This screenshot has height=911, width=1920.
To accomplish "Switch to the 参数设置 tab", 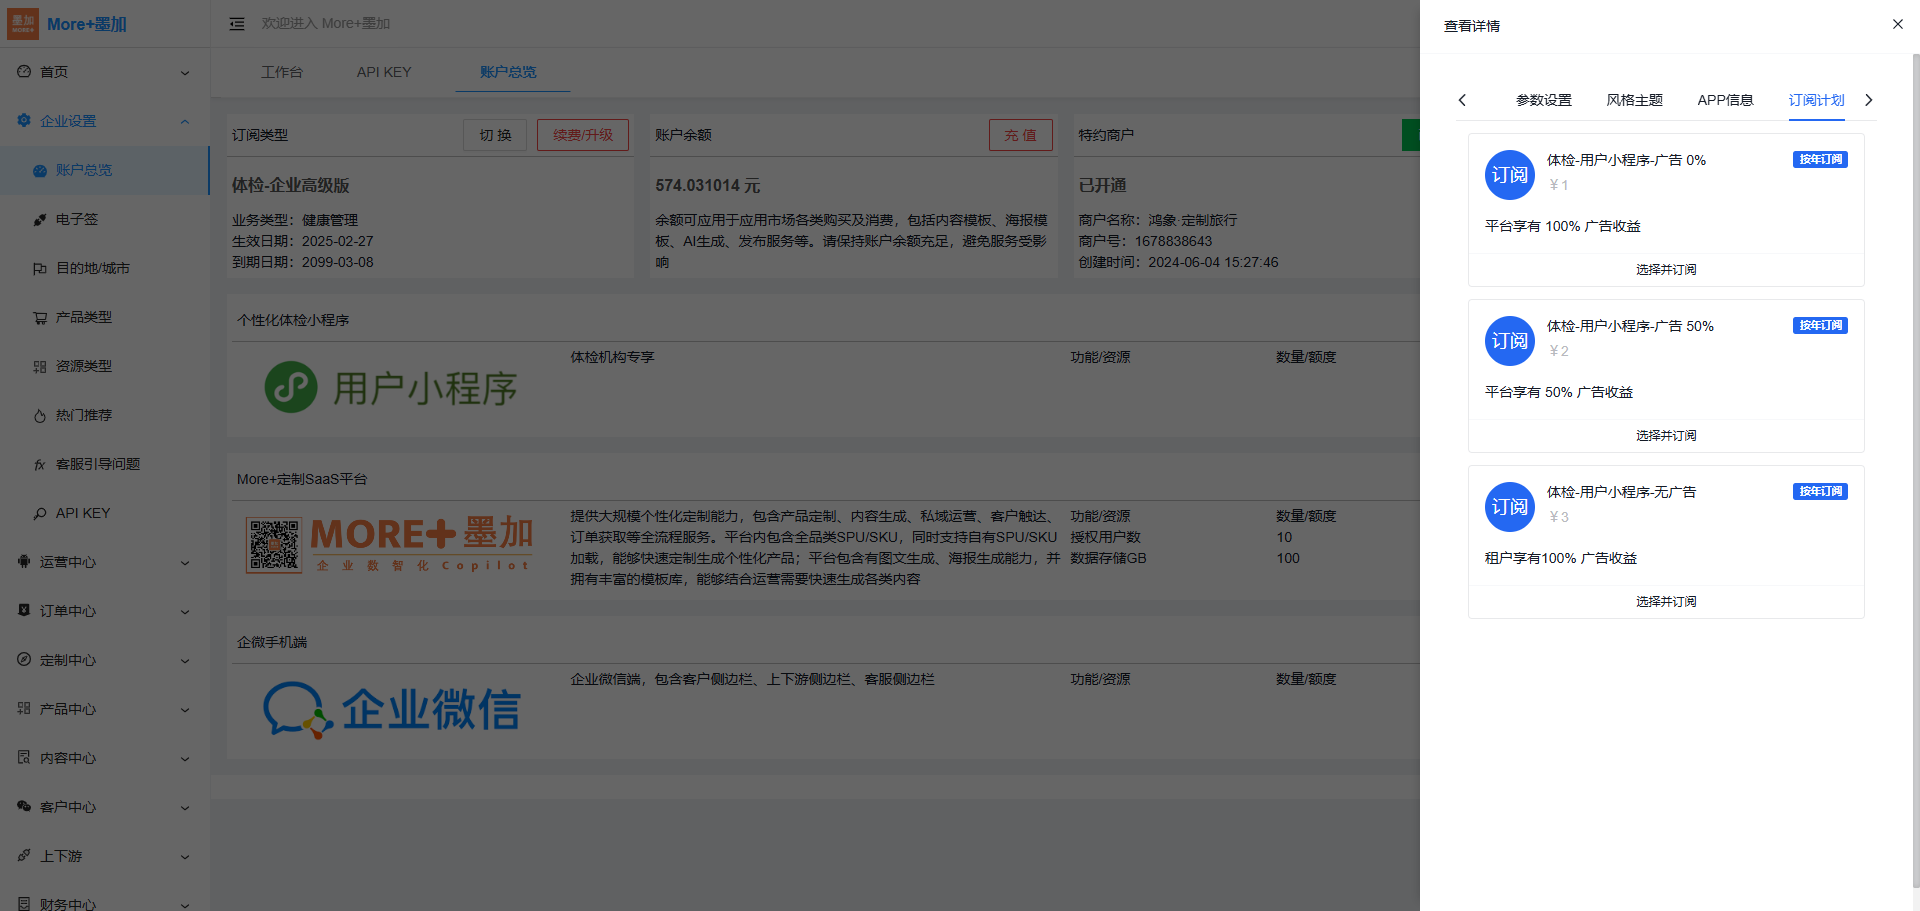I will click(x=1543, y=100).
